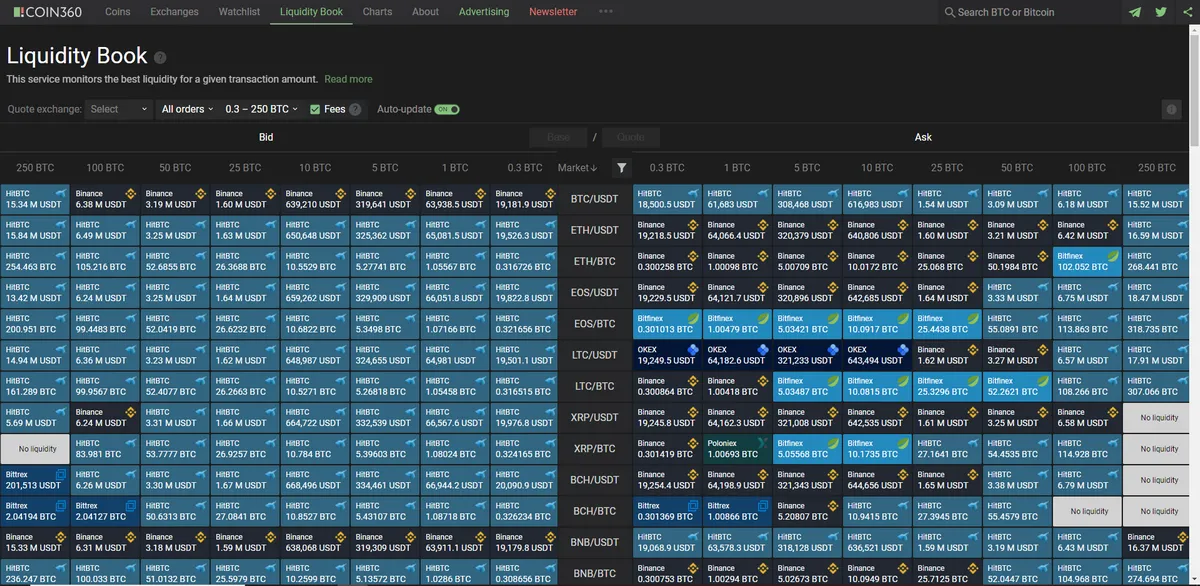The height and width of the screenshot is (586, 1200).
Task: Click Bitfinex leaf icon on 102.052 BTC cell
Action: [1112, 256]
